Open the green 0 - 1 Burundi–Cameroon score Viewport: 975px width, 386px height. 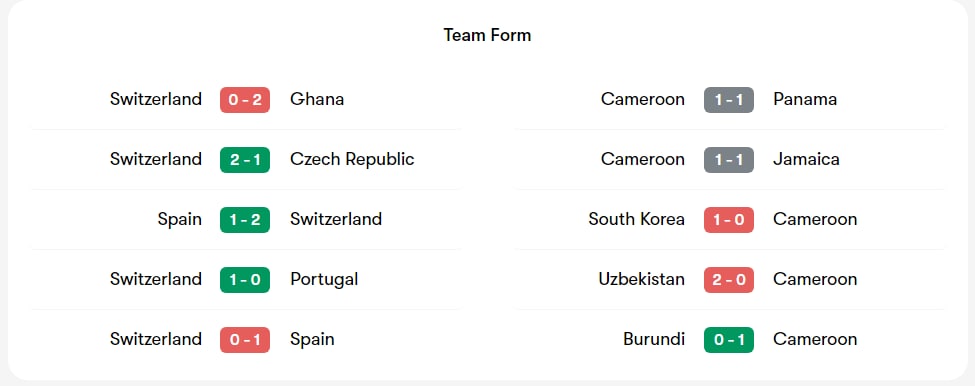click(729, 339)
